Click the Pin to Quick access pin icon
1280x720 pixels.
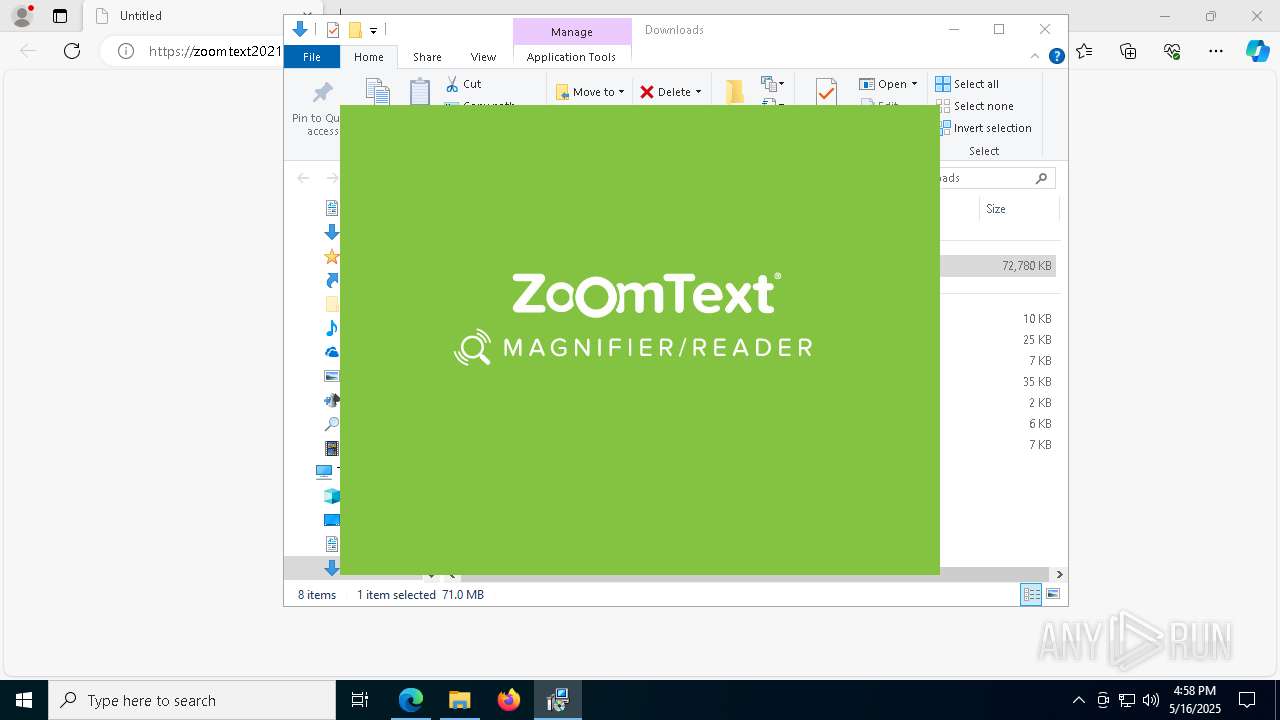(322, 93)
